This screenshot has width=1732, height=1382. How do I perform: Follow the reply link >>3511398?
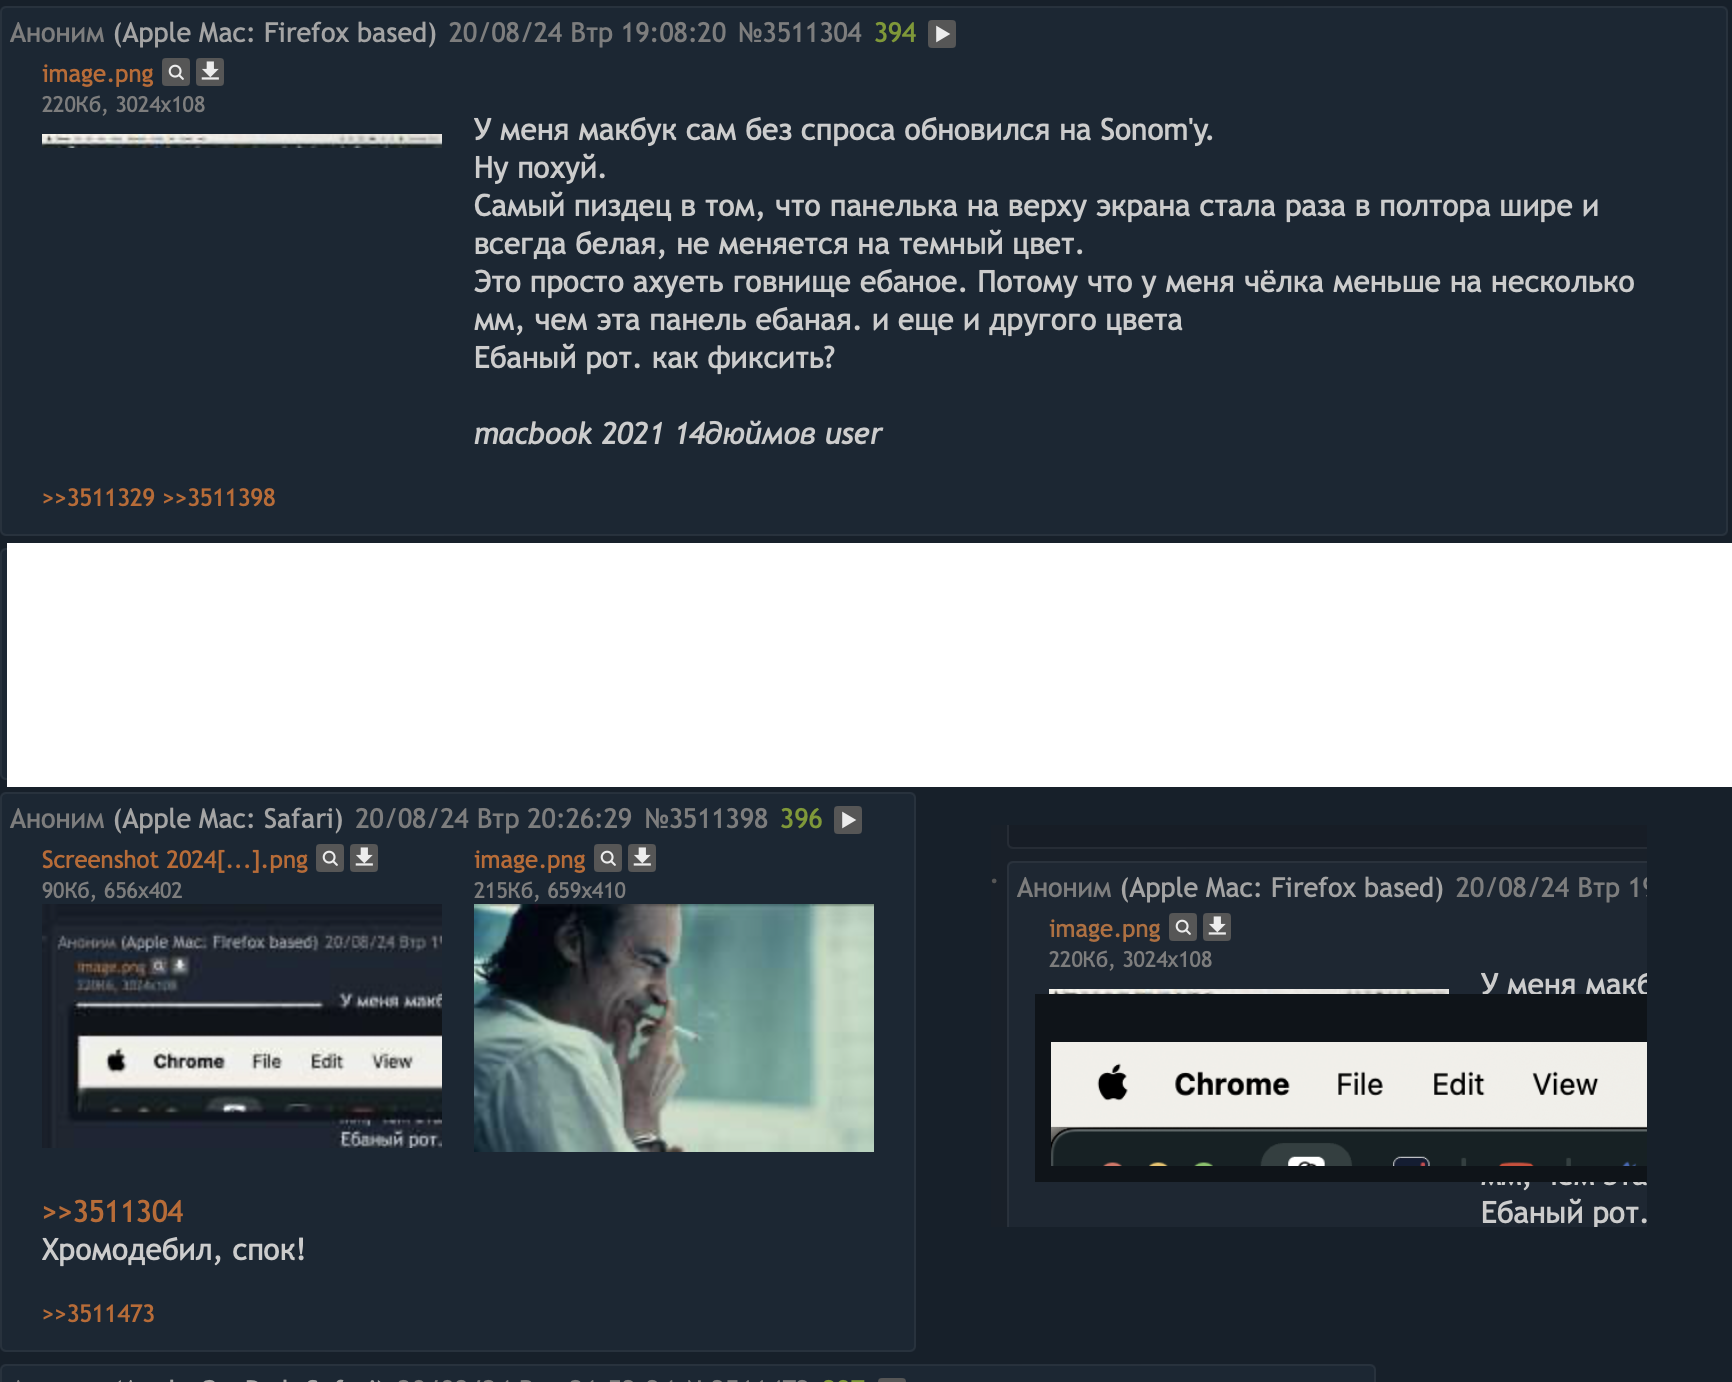click(218, 497)
